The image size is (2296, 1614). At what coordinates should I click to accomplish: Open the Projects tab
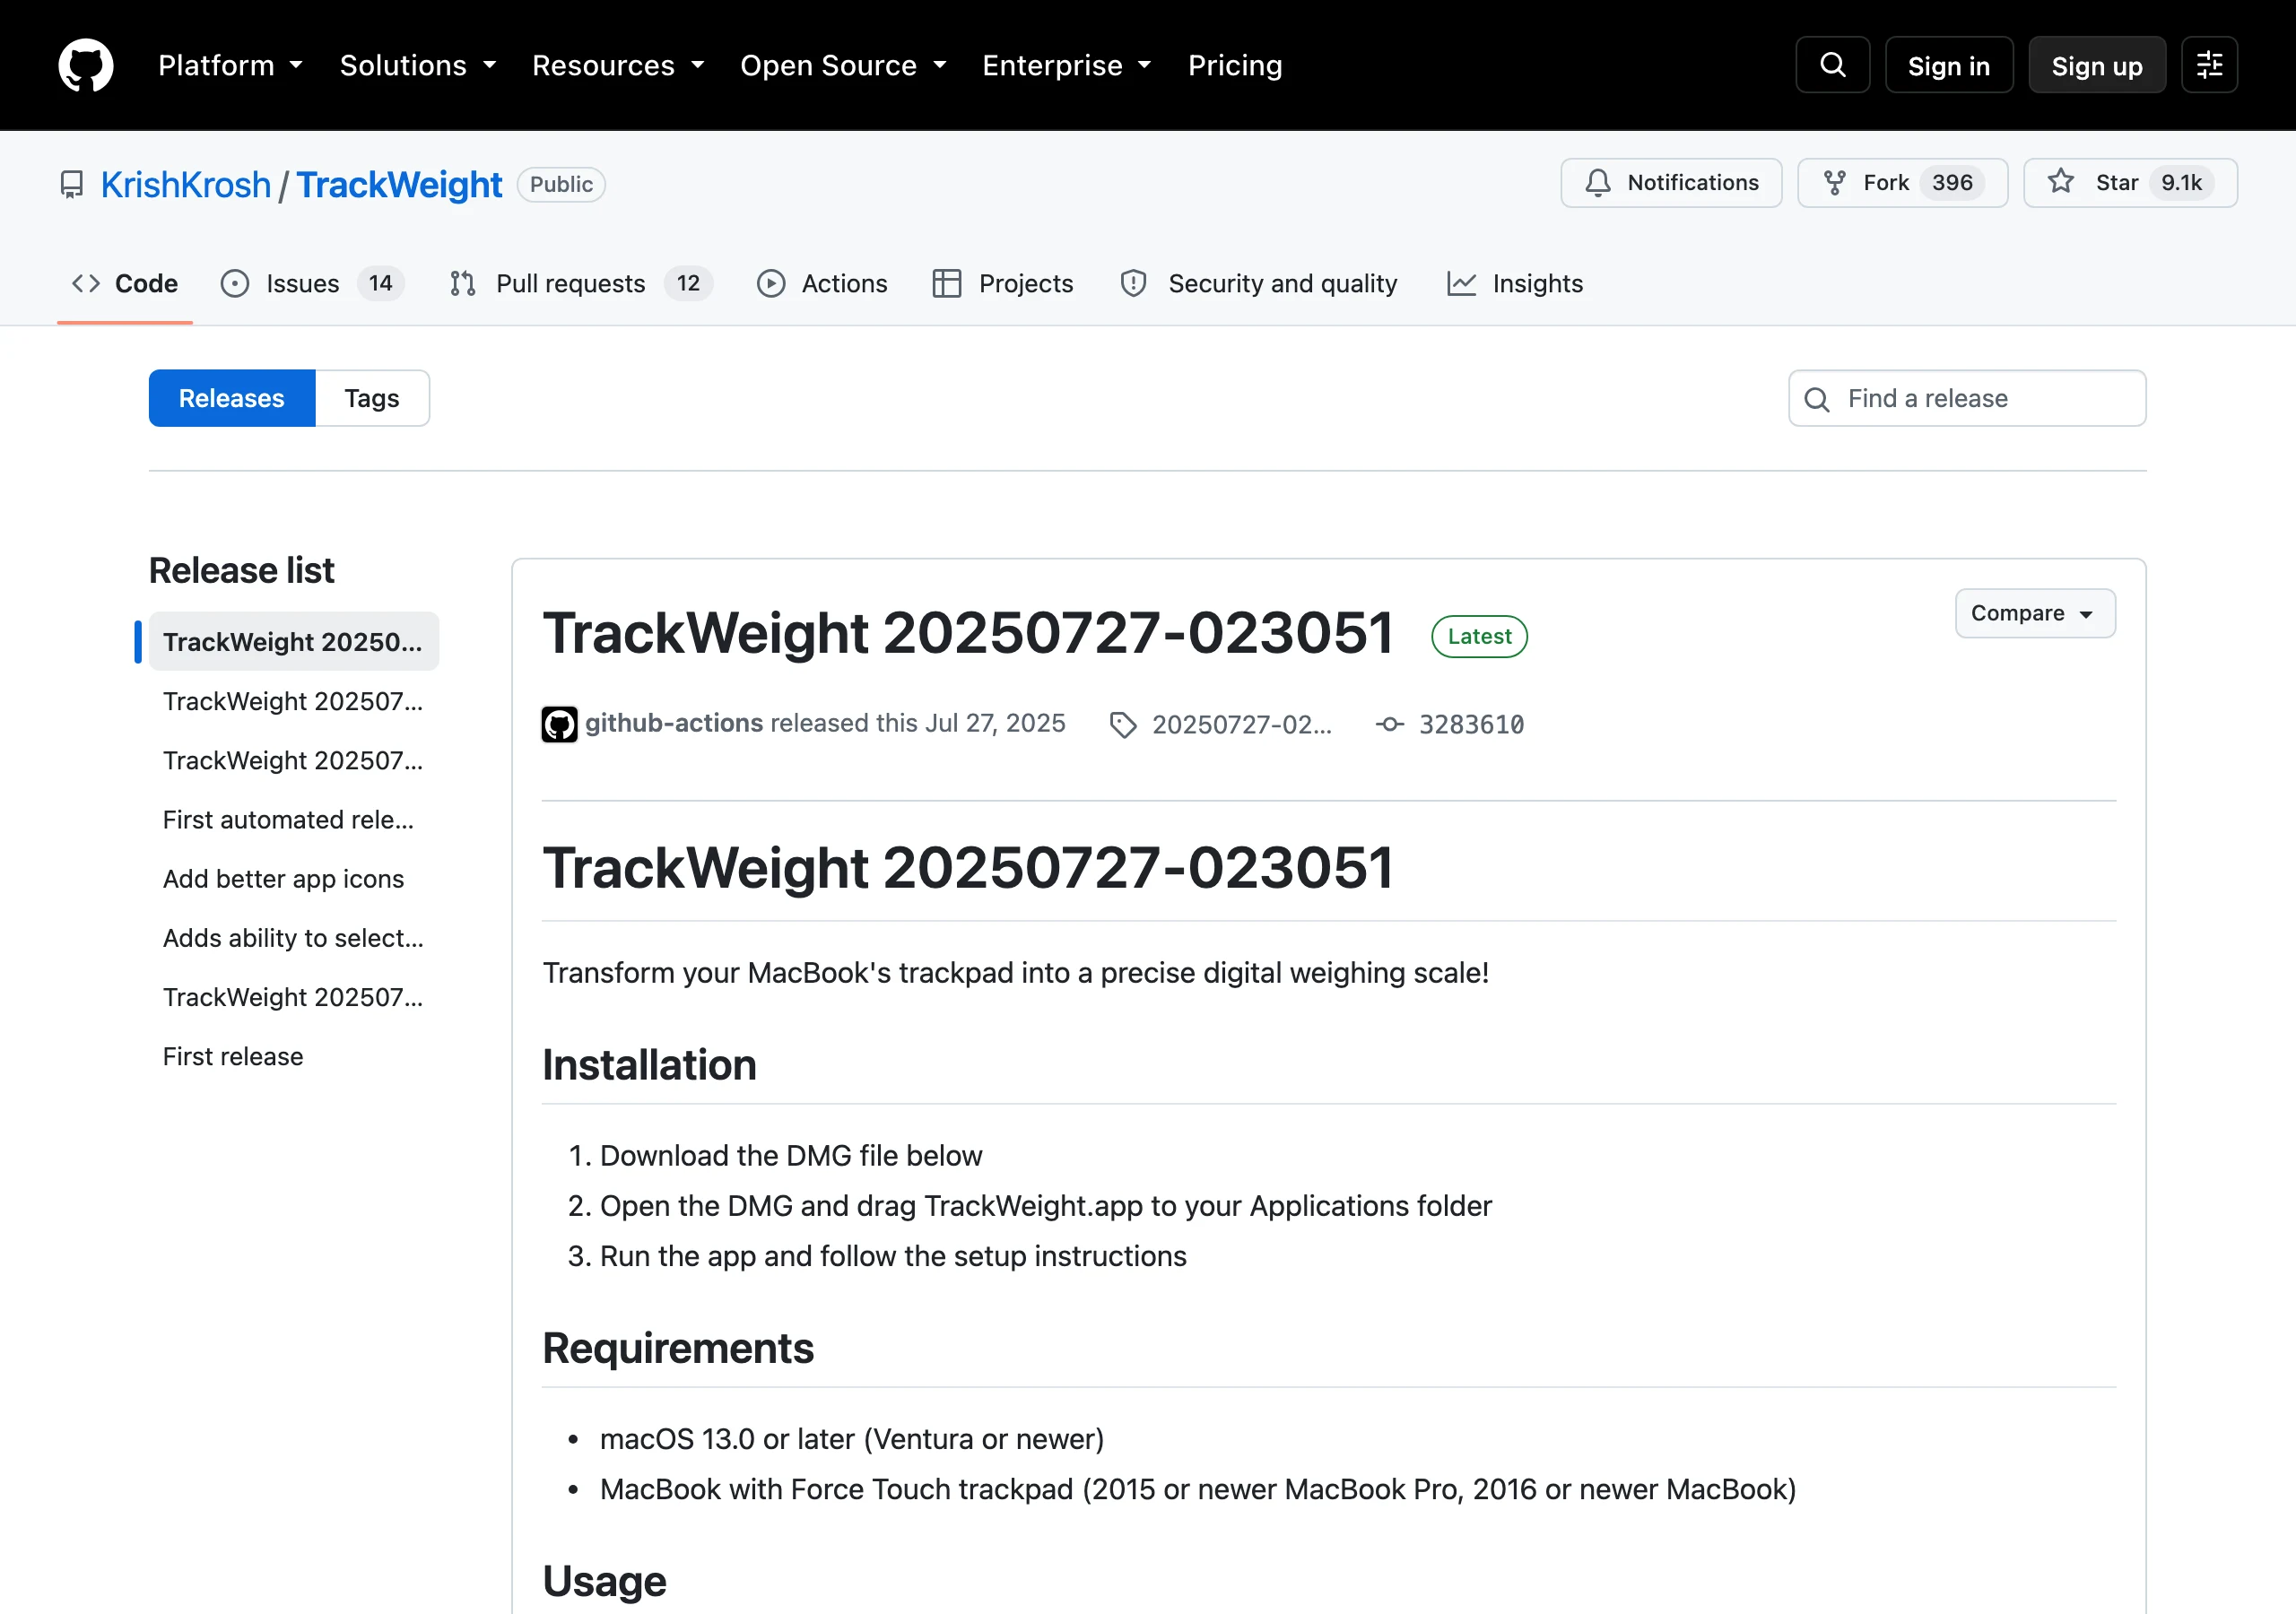(1003, 284)
